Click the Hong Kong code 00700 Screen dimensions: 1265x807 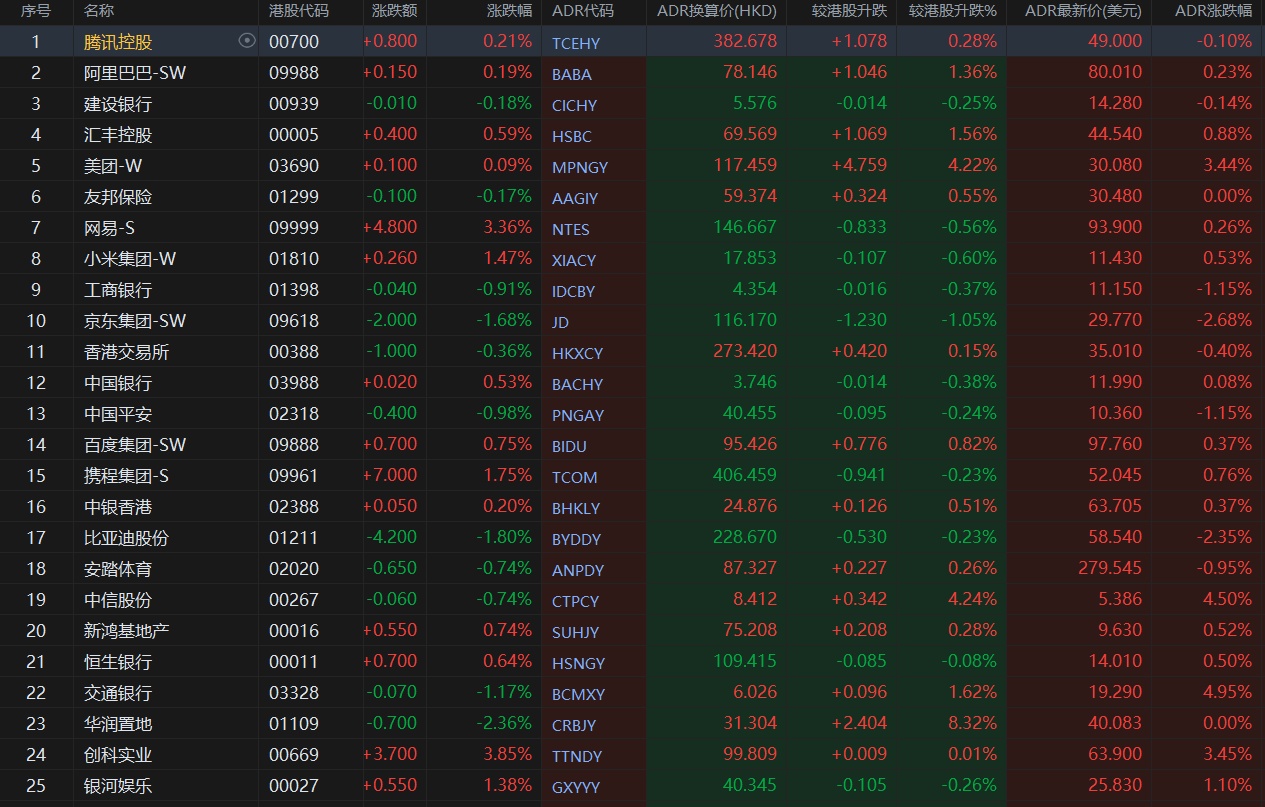[x=294, y=42]
